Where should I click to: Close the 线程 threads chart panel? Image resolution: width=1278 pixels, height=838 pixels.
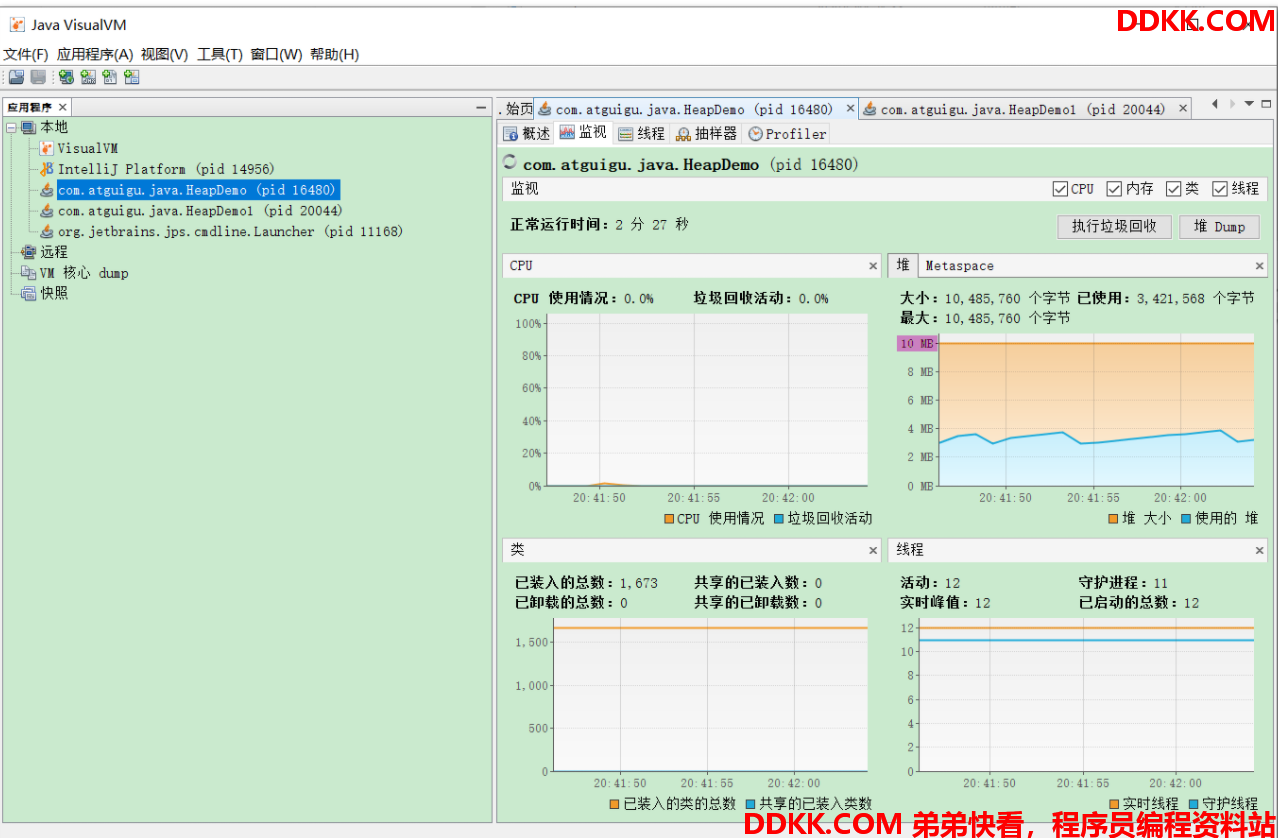1260,550
